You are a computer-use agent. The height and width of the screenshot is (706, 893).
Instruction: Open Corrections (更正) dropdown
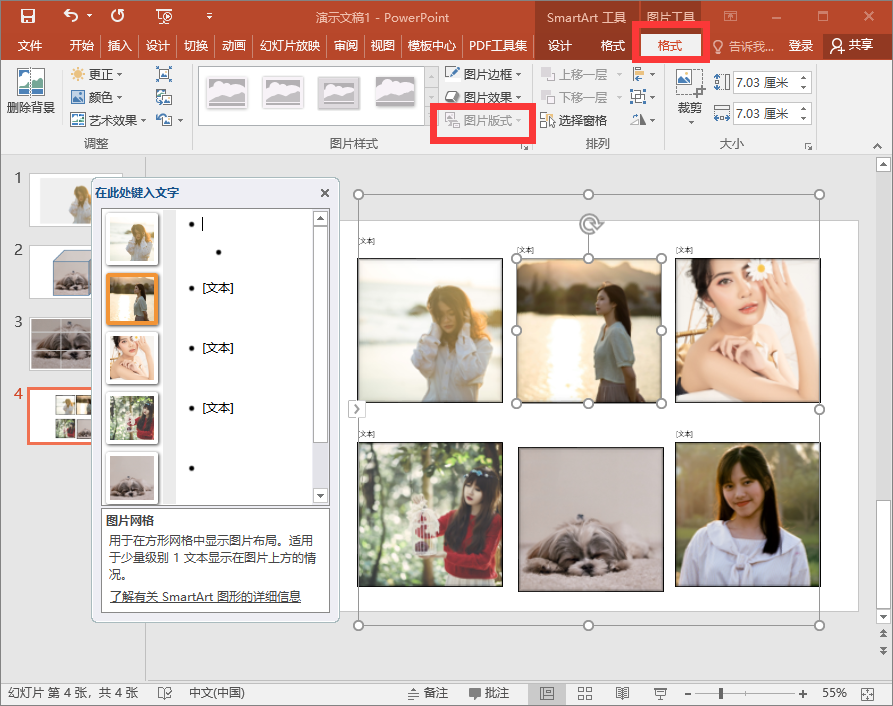[x=96, y=74]
